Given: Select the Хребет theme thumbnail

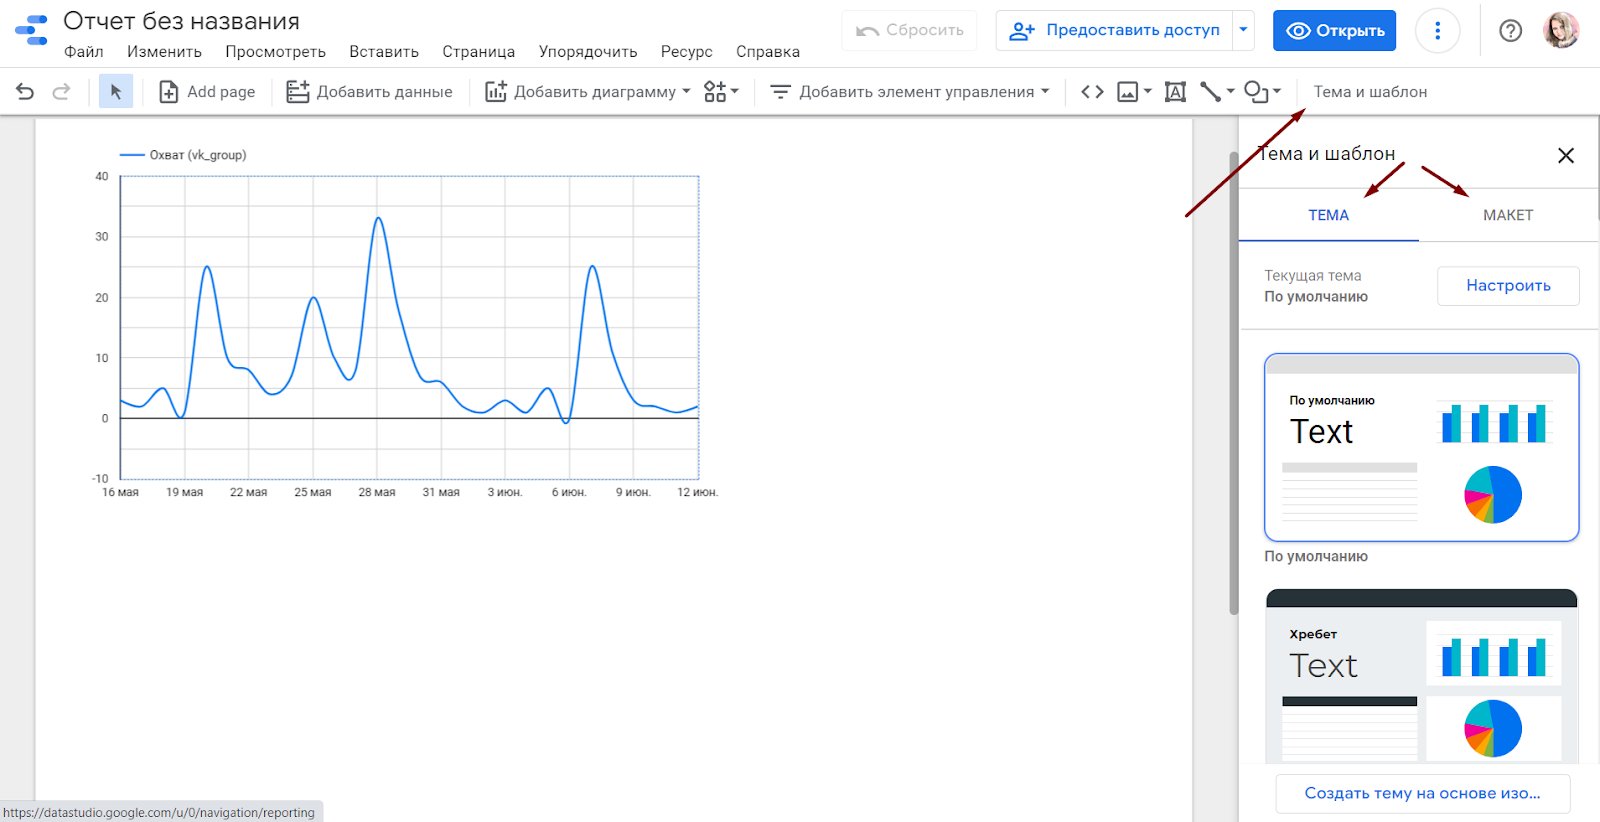Looking at the screenshot, I should tap(1421, 676).
